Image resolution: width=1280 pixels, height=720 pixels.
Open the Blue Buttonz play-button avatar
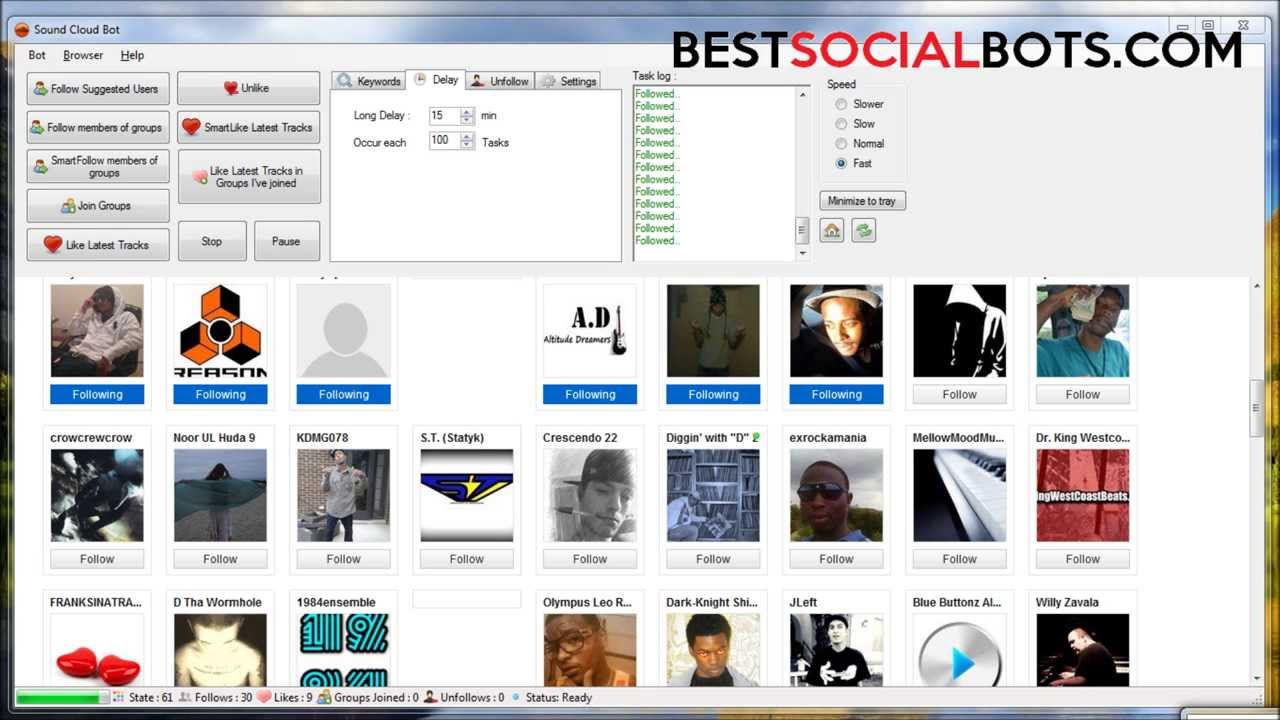tap(959, 650)
